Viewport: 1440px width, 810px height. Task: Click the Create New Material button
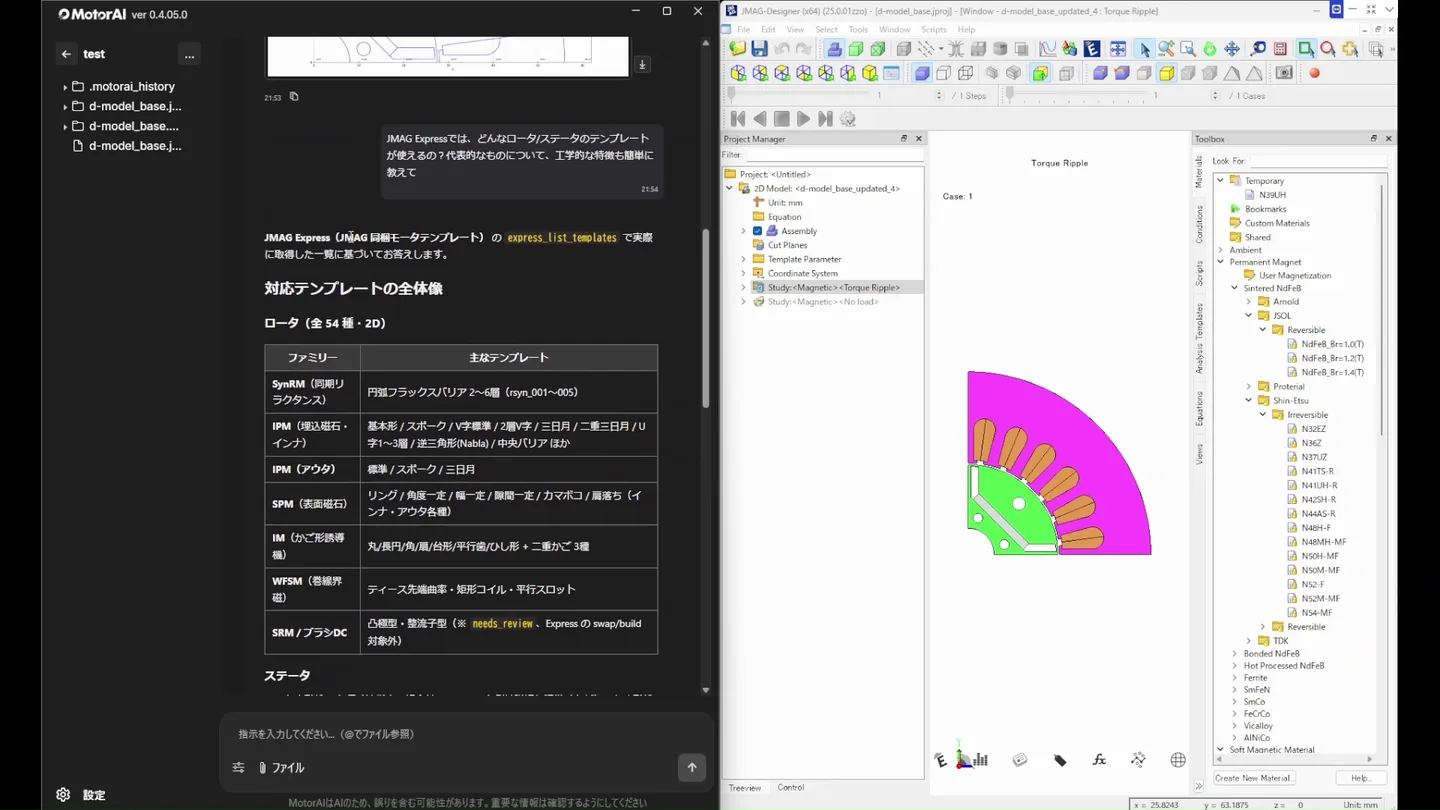1254,778
